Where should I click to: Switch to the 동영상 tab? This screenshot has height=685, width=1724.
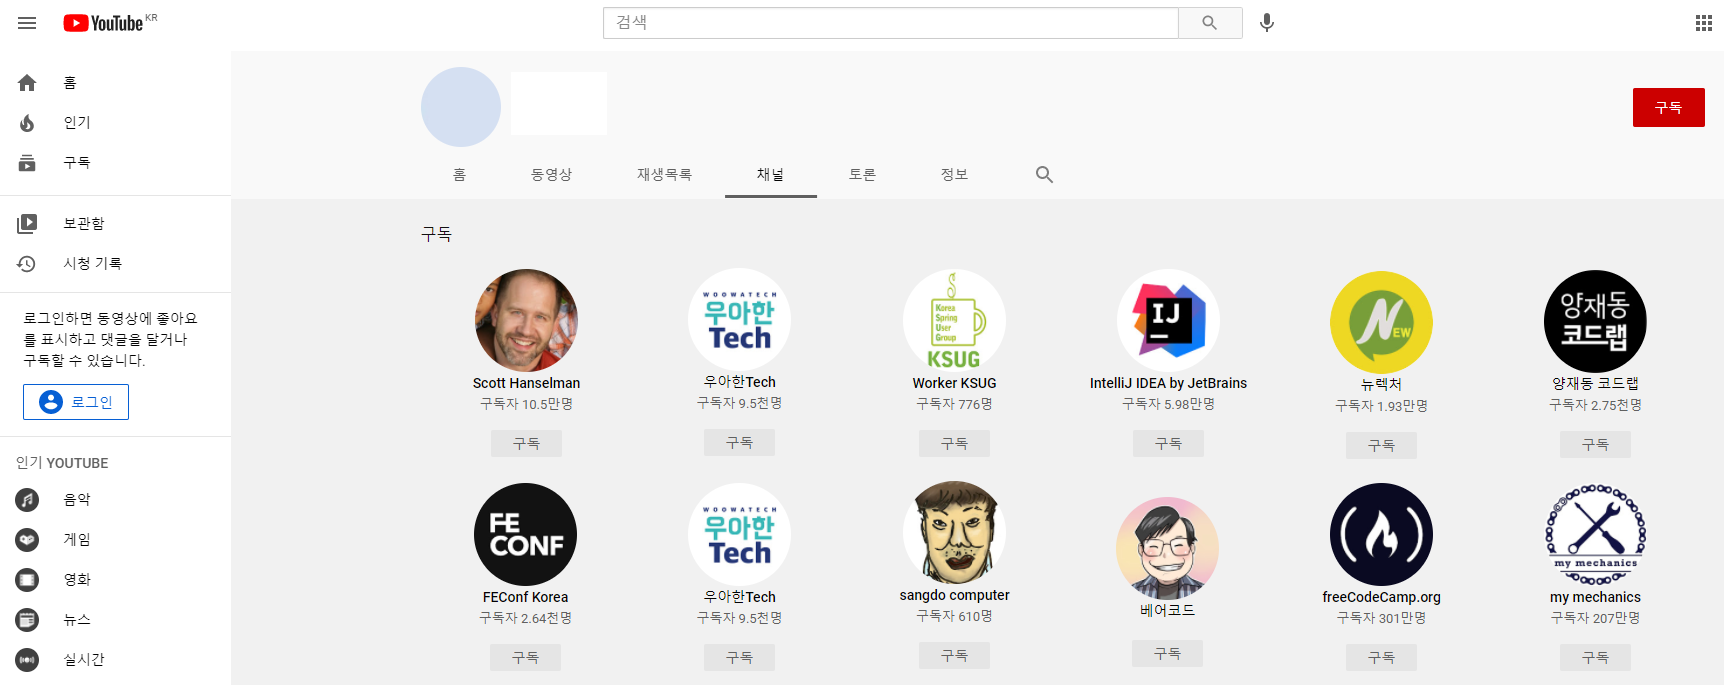click(x=551, y=175)
